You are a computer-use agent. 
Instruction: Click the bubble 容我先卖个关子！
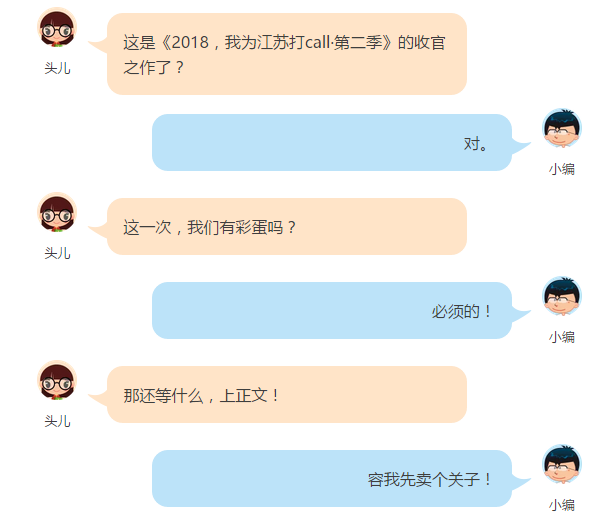332,478
